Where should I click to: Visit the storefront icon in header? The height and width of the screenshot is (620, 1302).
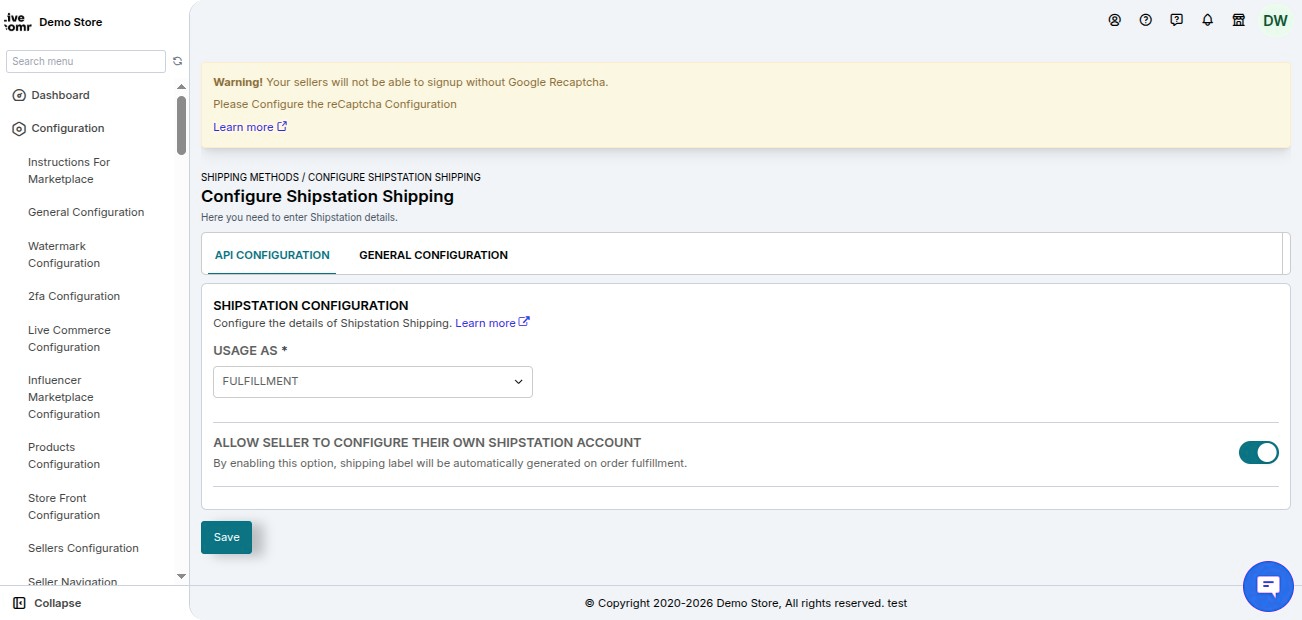[1239, 20]
